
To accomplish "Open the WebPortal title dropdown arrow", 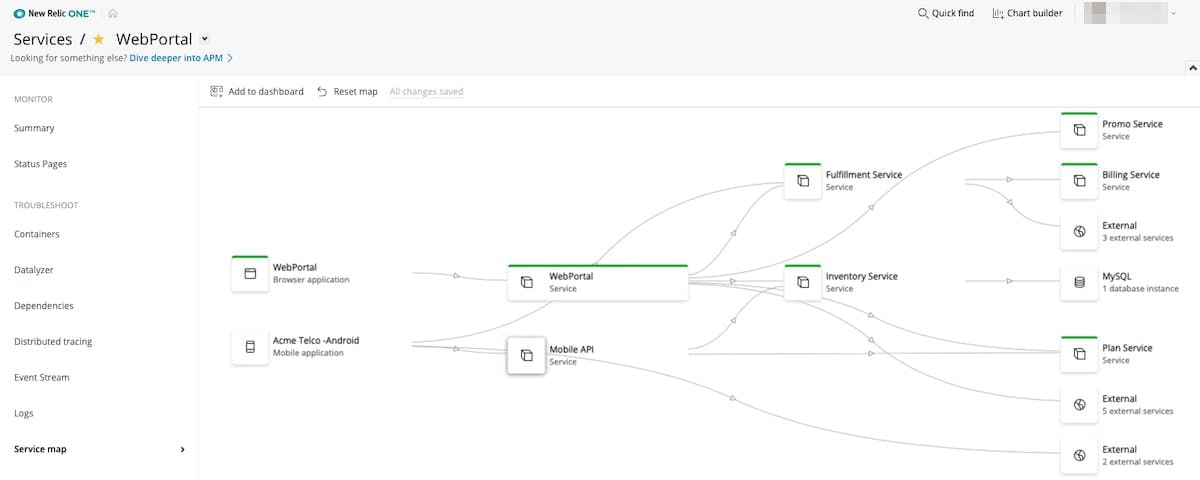I will 205,39.
